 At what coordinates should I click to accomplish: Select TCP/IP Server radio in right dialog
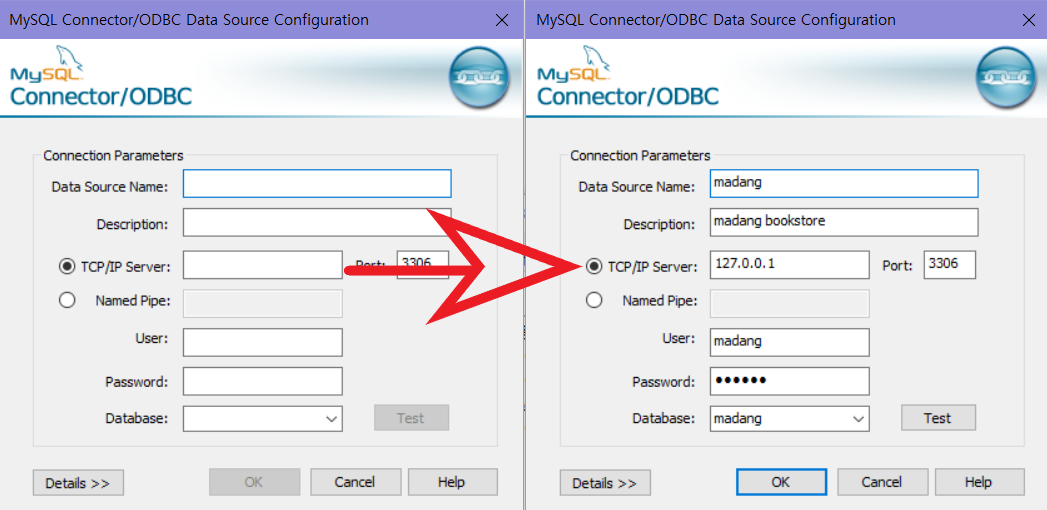click(x=594, y=267)
